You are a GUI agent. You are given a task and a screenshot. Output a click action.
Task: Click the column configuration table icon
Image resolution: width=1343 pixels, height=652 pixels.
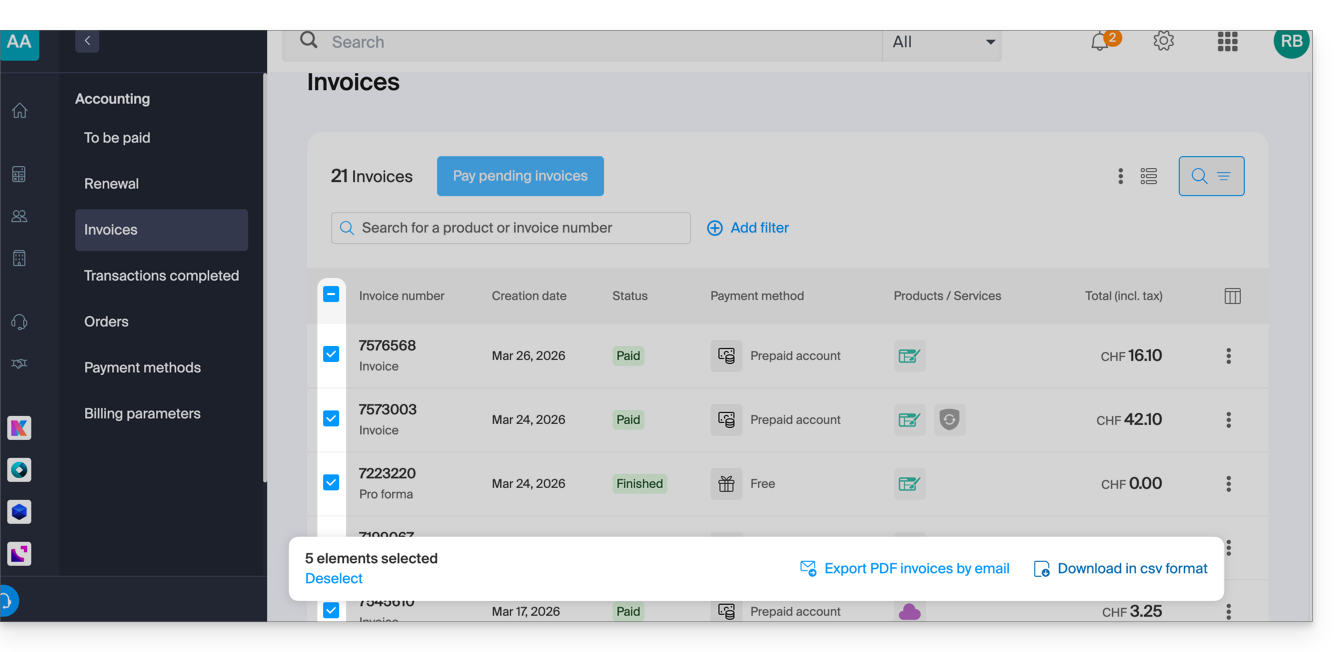tap(1232, 296)
